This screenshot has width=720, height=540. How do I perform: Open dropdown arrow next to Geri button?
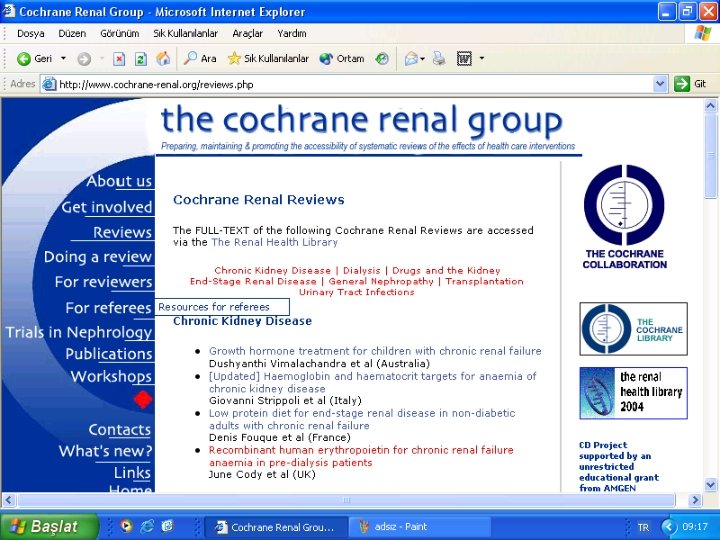click(63, 58)
